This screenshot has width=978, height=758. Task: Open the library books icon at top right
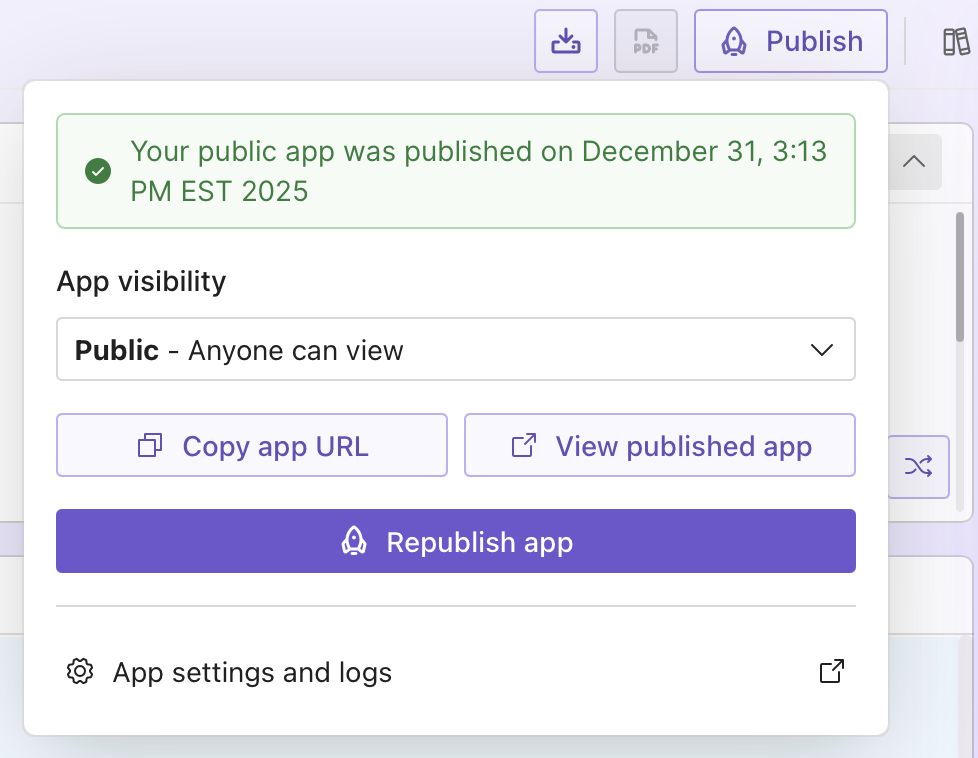(x=957, y=41)
